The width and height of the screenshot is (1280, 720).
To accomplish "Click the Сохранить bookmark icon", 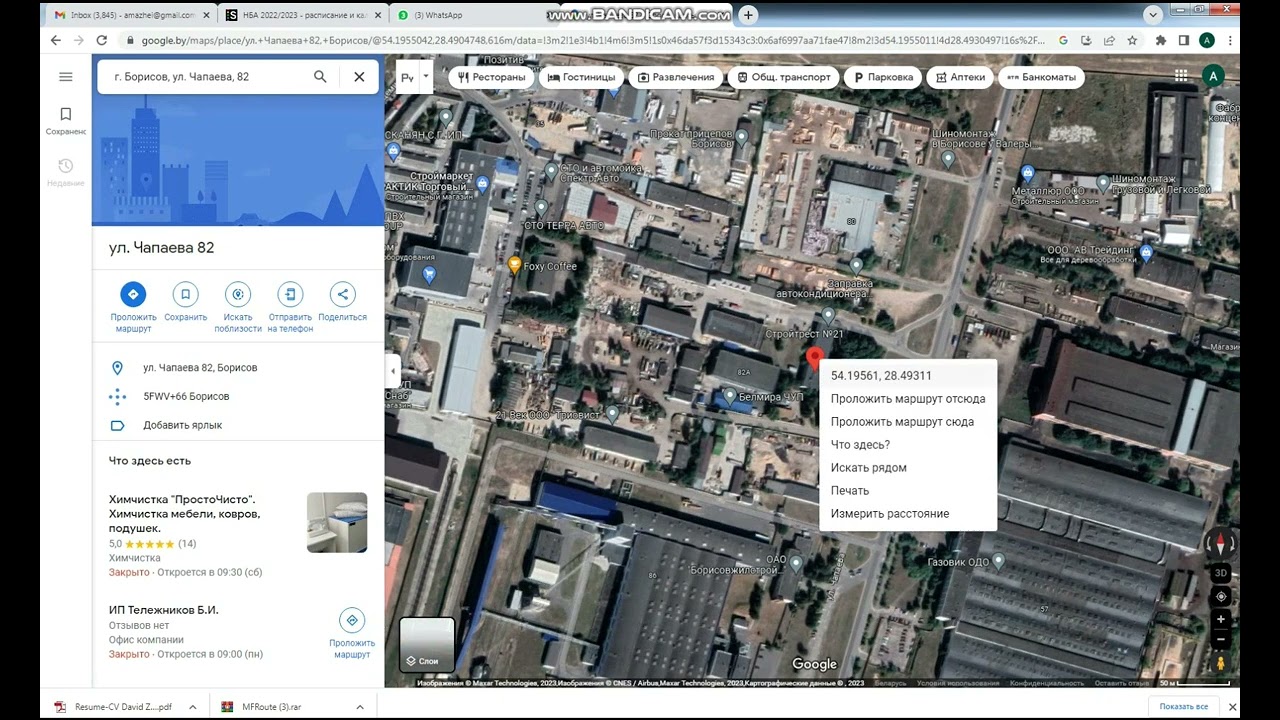I will tap(185, 294).
